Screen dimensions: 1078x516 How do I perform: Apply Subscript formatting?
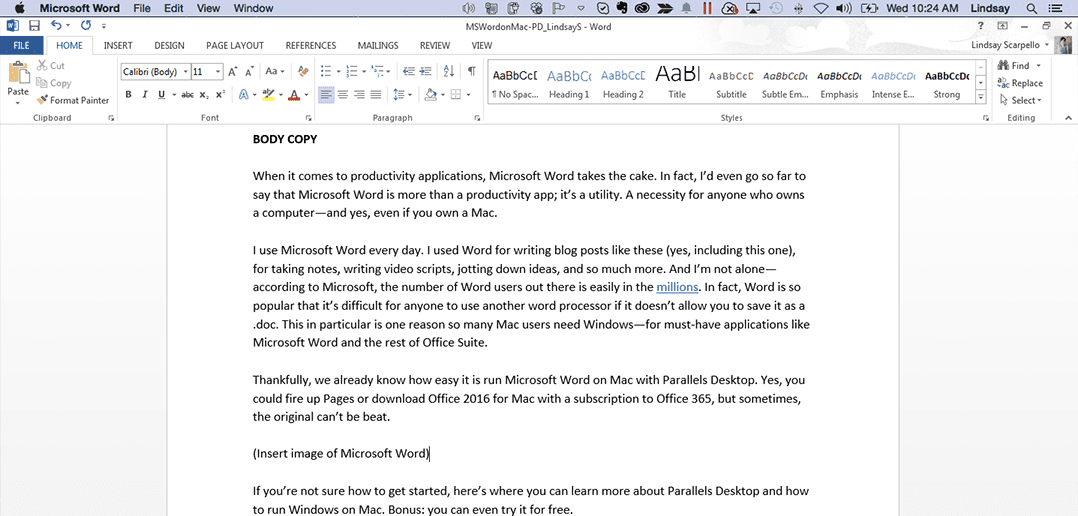pos(204,95)
